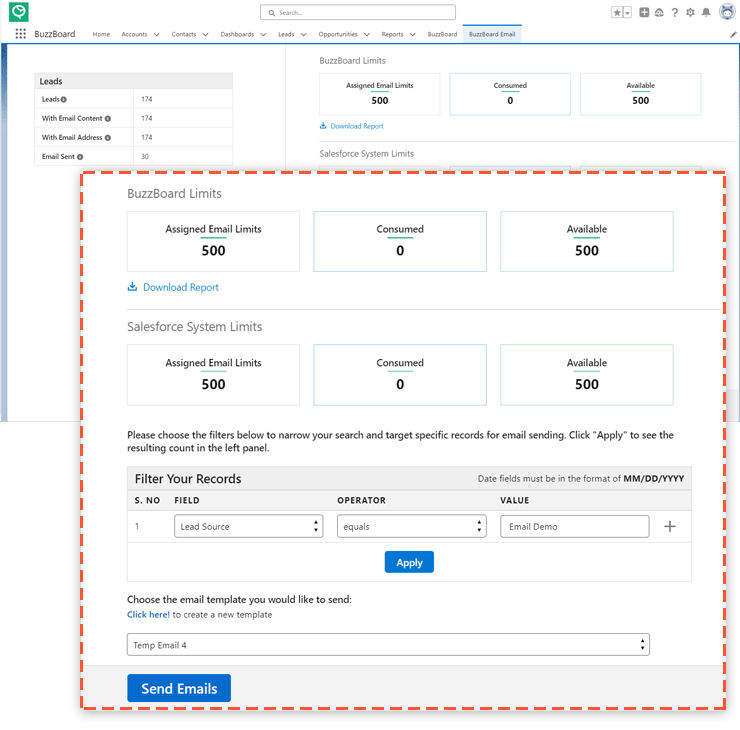Click the large Download Report link

(x=181, y=287)
